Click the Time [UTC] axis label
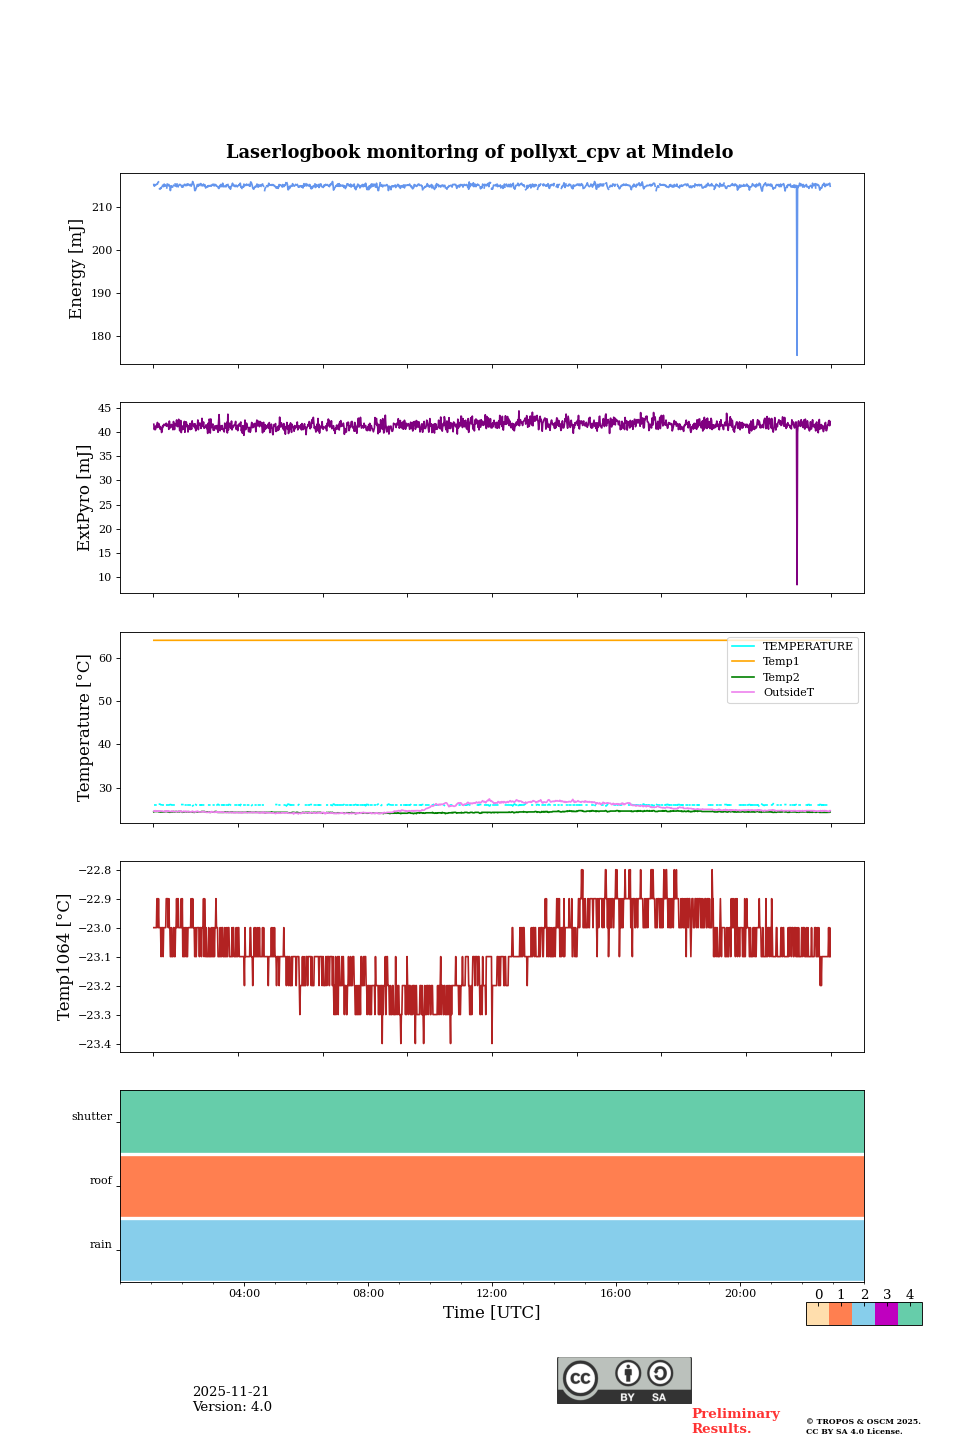The image size is (960, 1440). pyautogui.click(x=492, y=1313)
